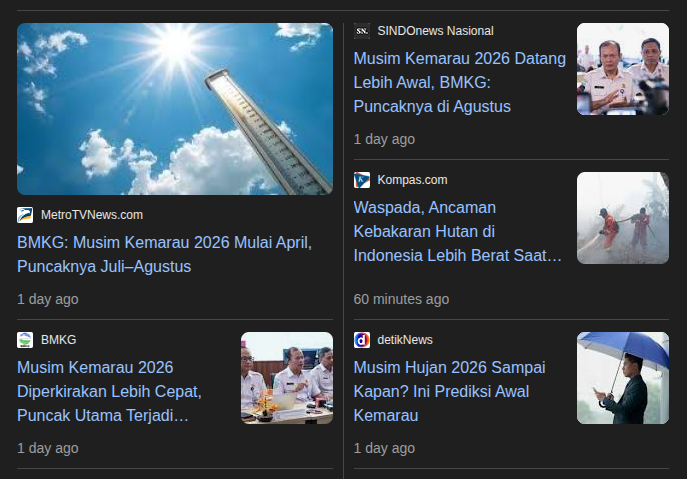Click the BMKG source logo icon
Screen dimensions: 687x479
coord(25,340)
